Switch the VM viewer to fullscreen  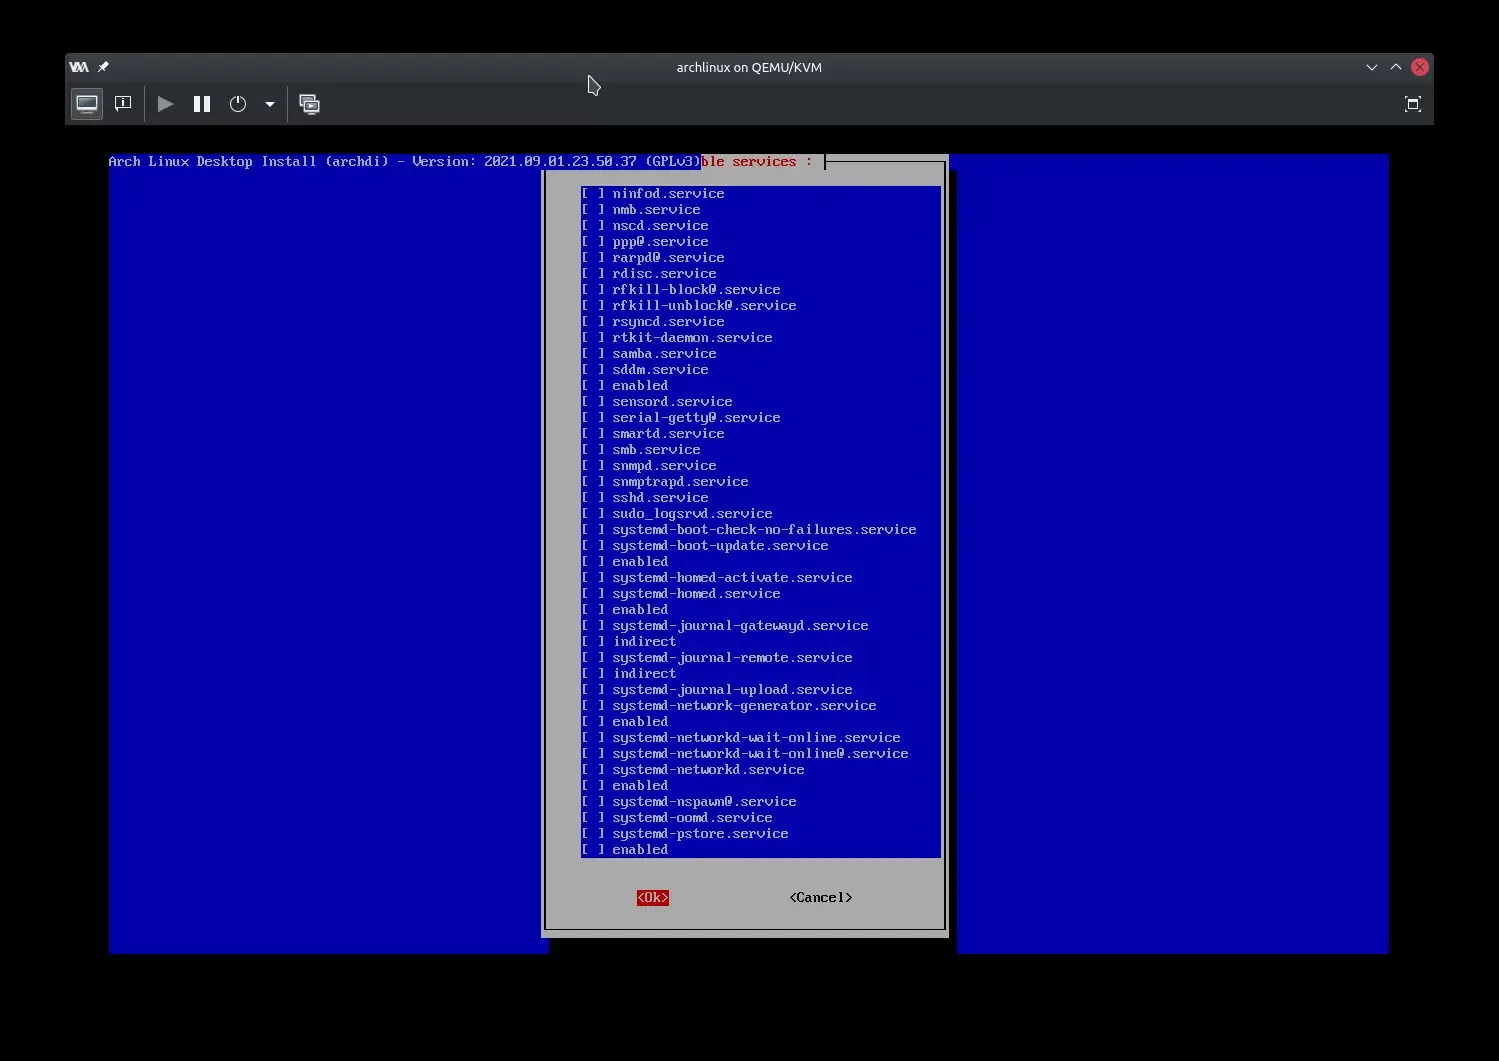coord(1412,104)
